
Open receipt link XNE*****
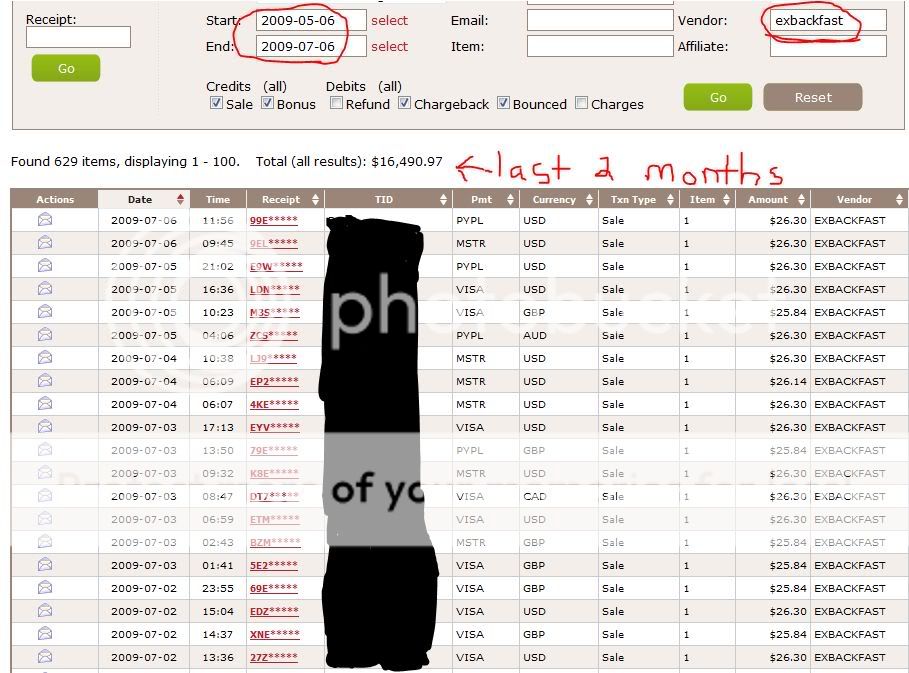(275, 634)
